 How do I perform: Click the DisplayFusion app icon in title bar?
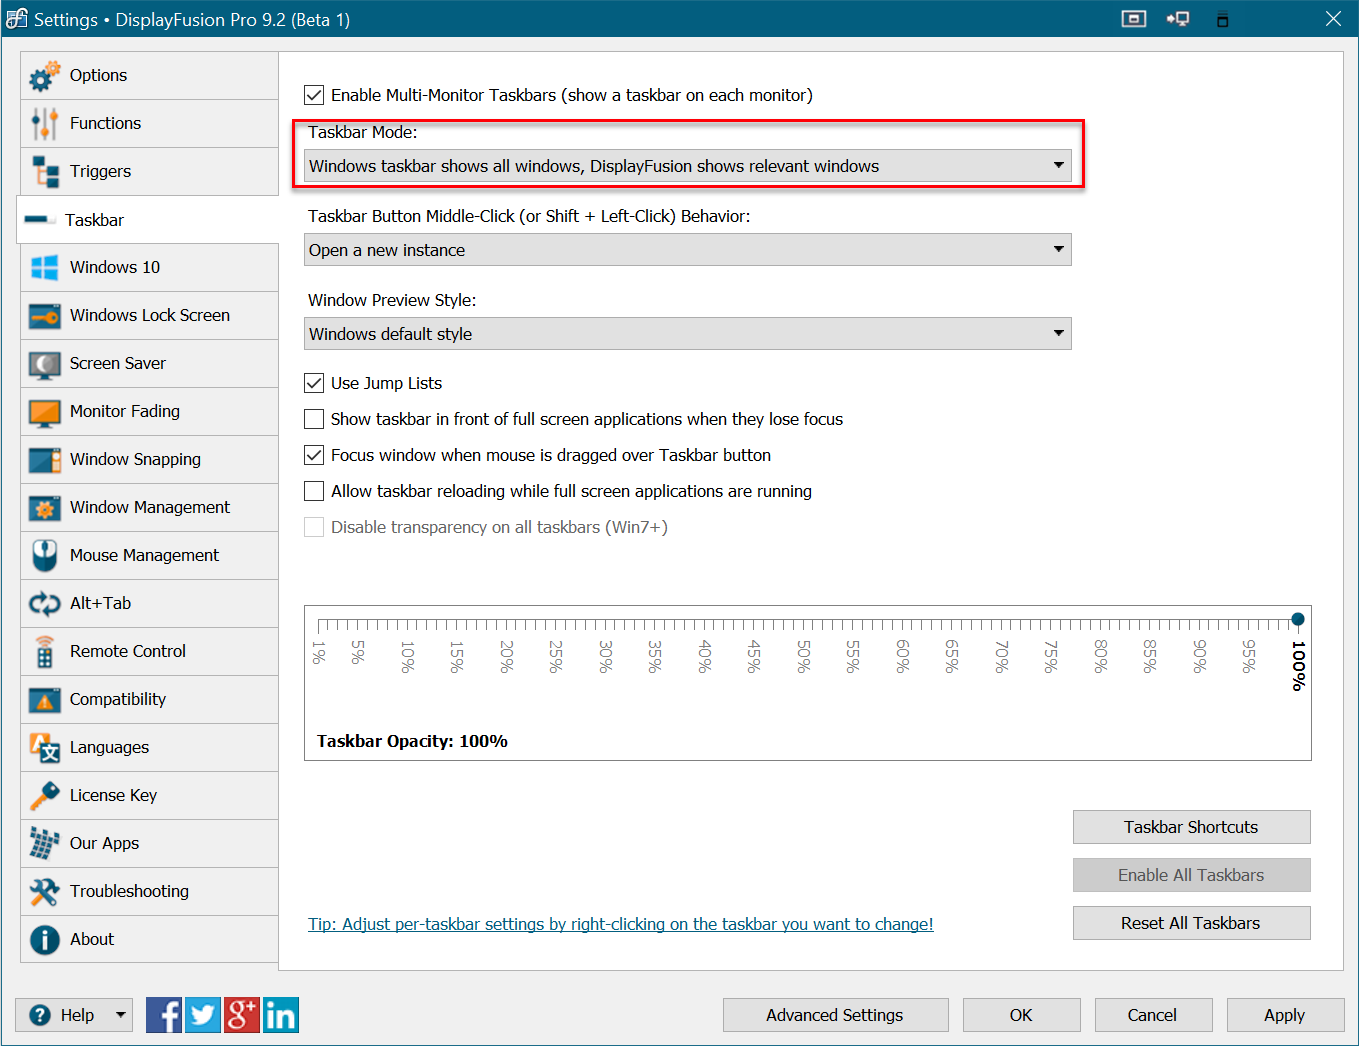point(17,19)
